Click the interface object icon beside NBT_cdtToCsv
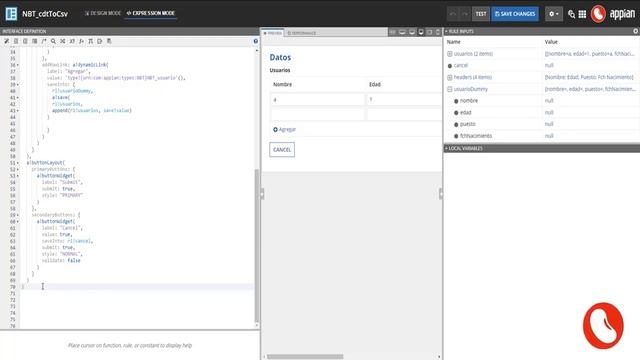This screenshot has height=360, width=640. point(11,13)
